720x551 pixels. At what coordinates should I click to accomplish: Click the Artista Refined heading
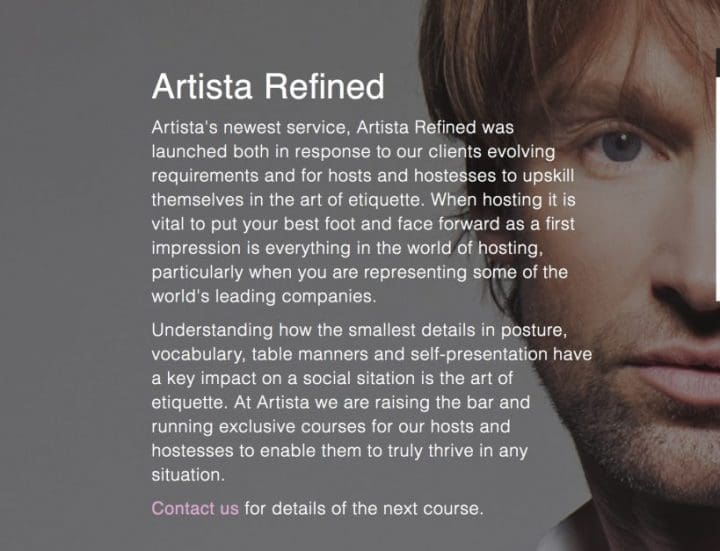[268, 86]
